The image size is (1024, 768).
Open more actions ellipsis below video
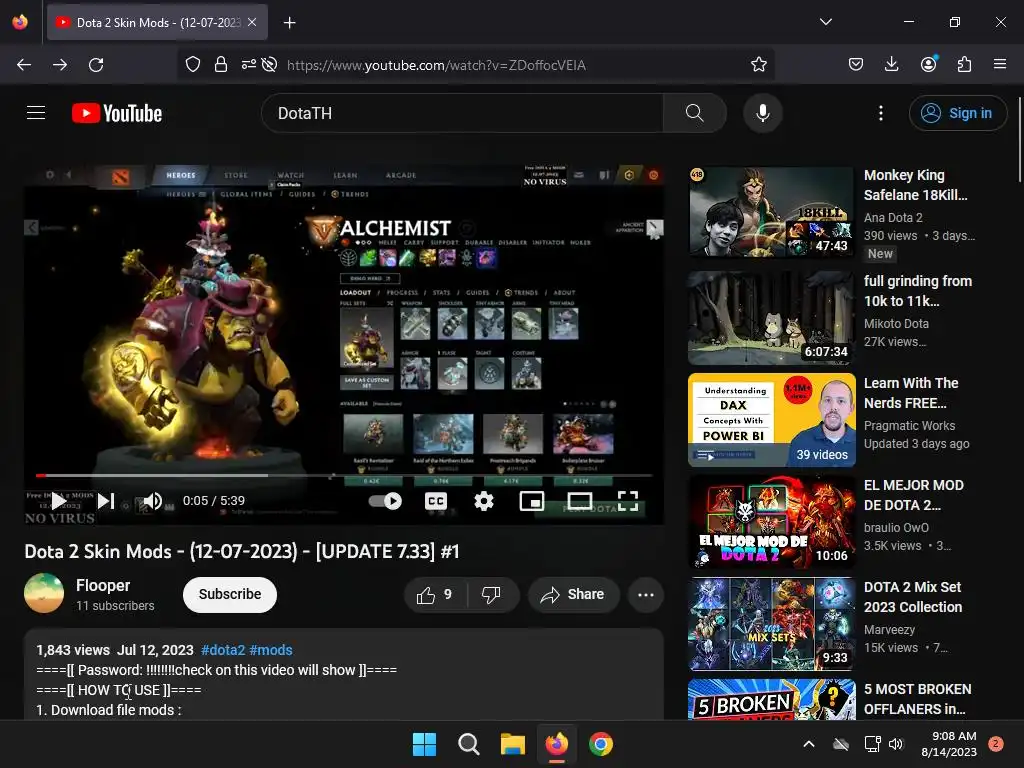tap(646, 595)
